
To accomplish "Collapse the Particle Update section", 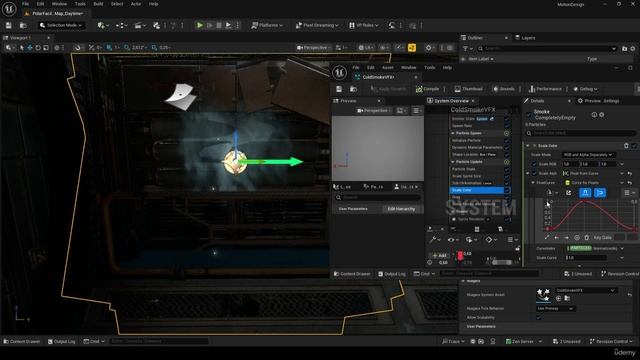I will click(x=453, y=162).
